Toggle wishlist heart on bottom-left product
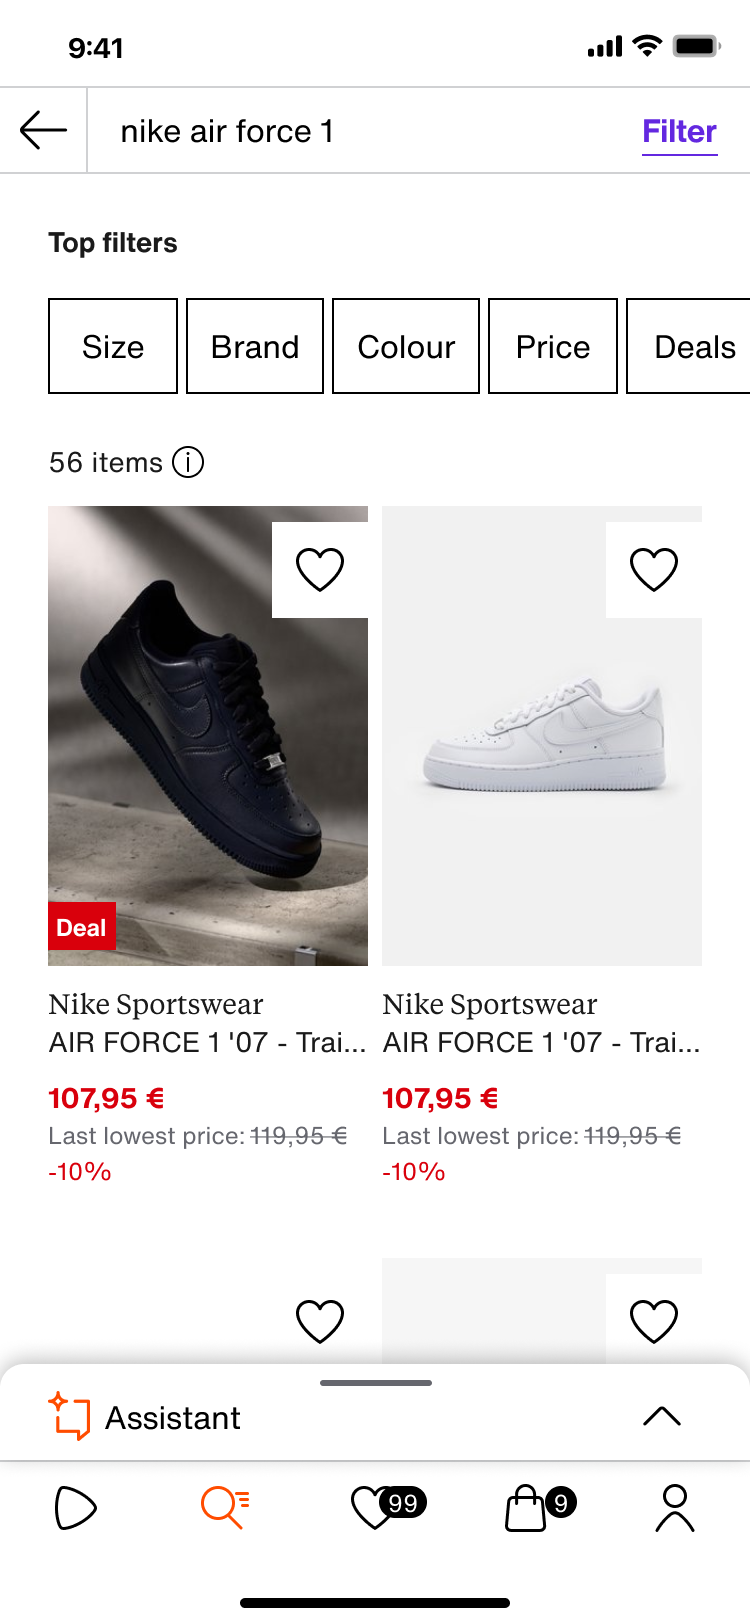This screenshot has height=1624, width=750. 320,1321
